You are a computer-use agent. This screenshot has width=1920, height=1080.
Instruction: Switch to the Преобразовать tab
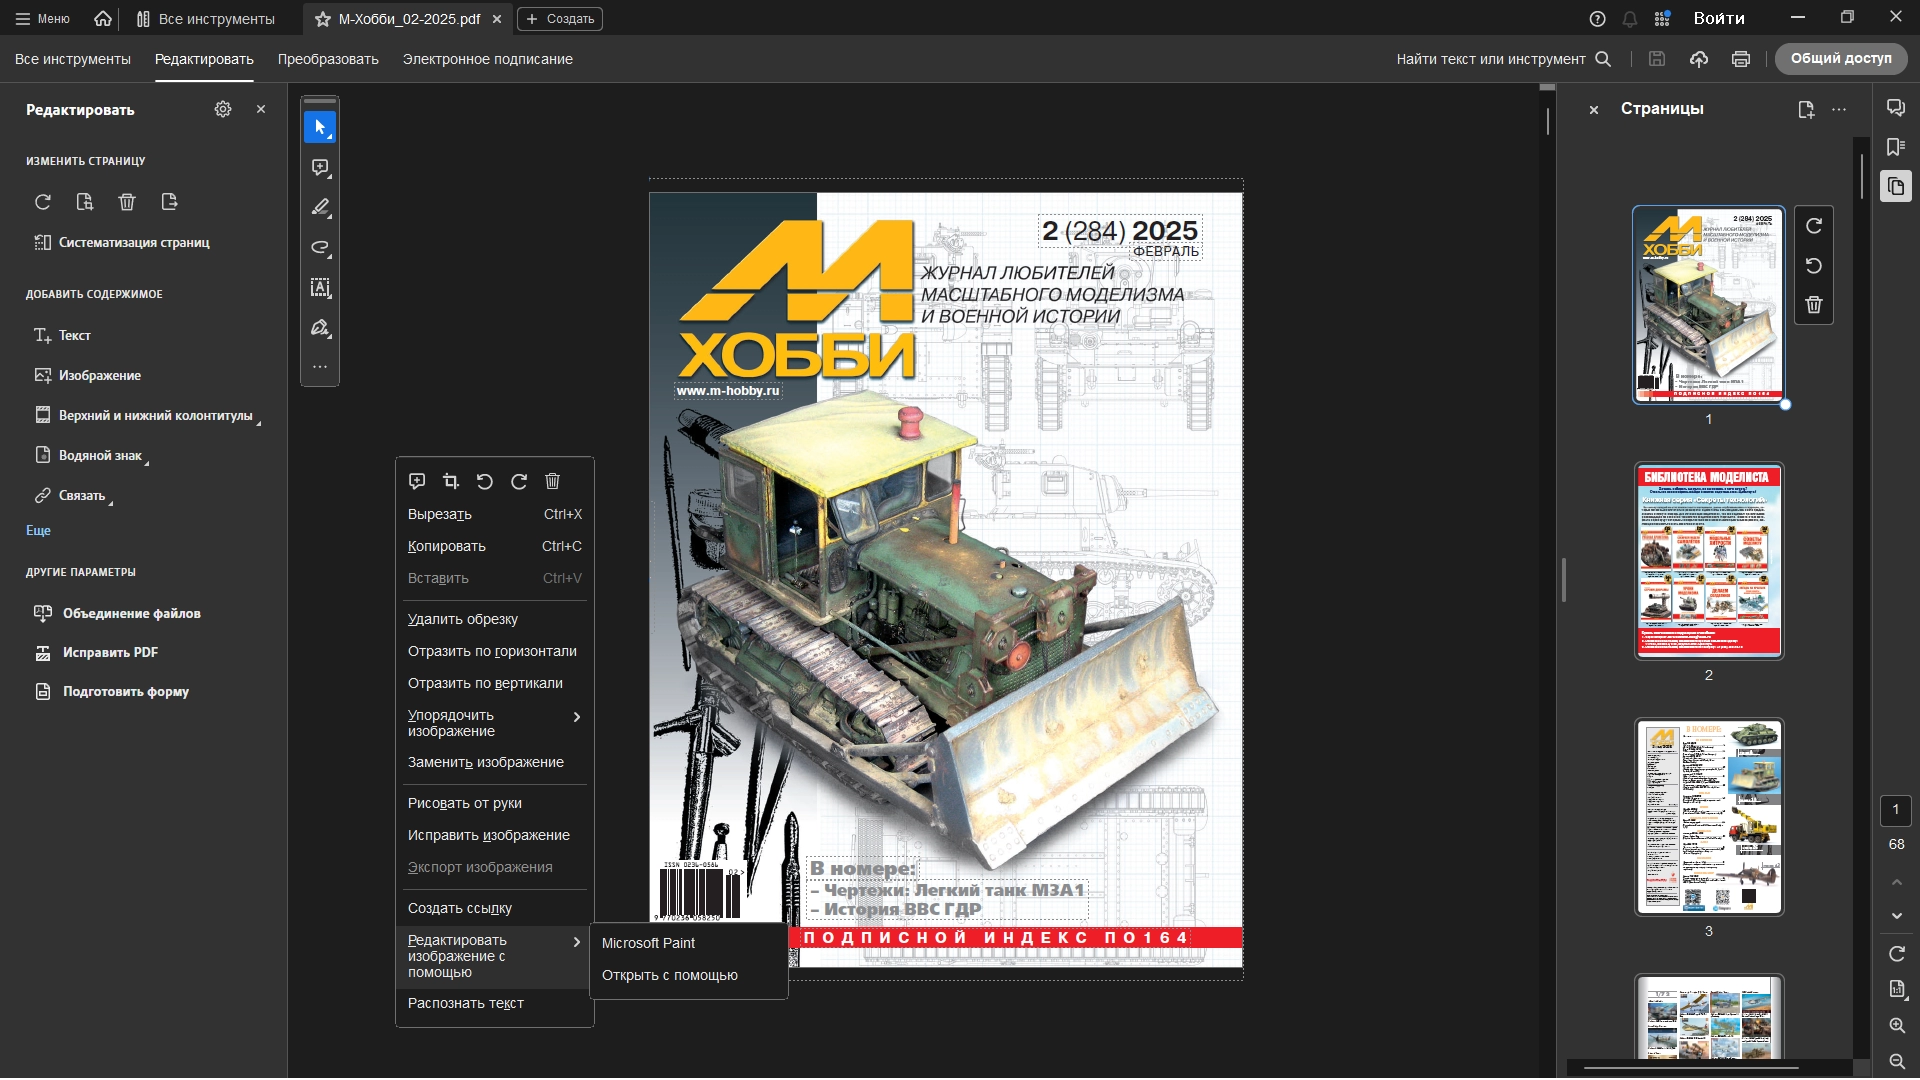point(328,59)
